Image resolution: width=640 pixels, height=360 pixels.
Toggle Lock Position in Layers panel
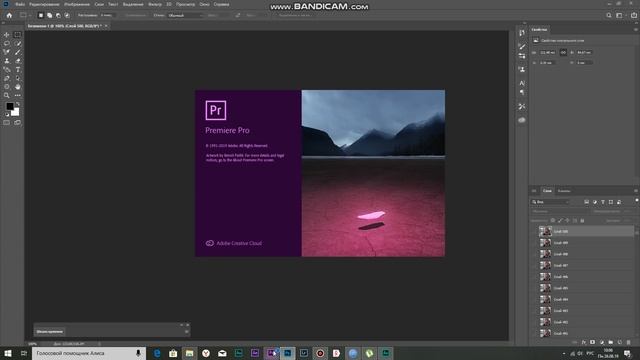567,220
